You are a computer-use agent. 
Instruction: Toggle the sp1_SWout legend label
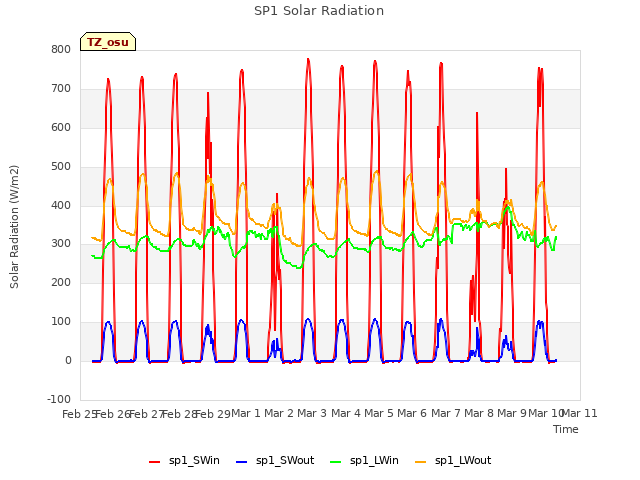tap(285, 461)
